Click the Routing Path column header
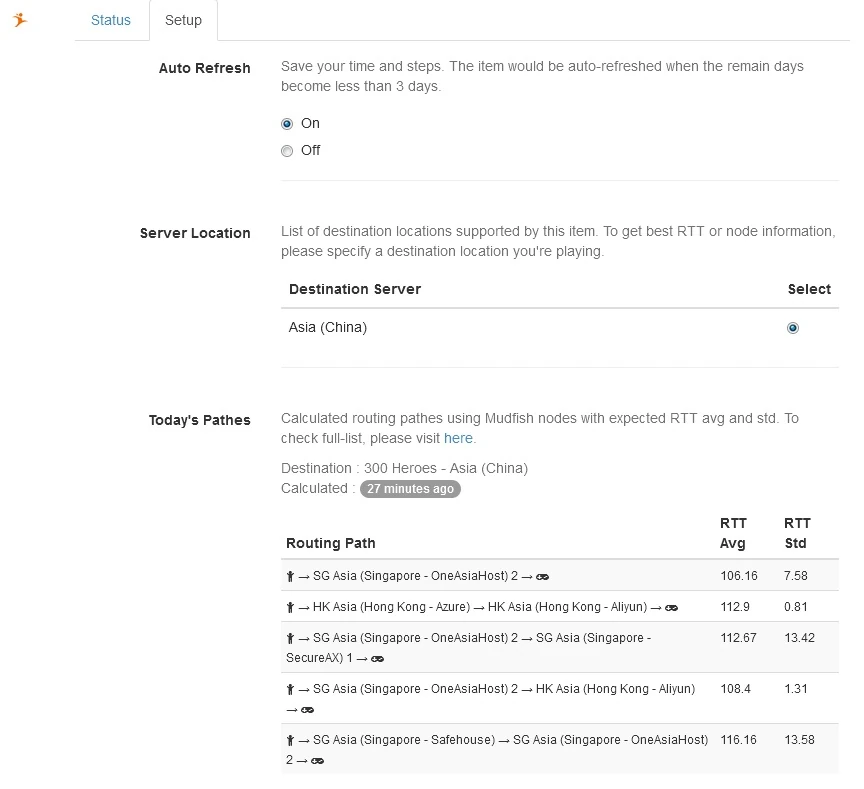The height and width of the screenshot is (789, 864). (331, 543)
